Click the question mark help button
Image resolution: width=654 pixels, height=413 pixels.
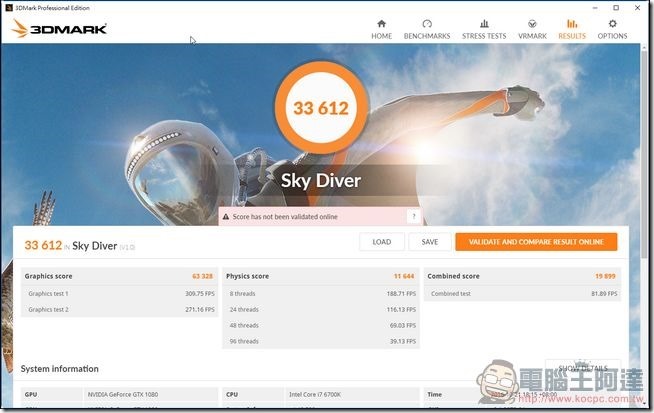[412, 216]
